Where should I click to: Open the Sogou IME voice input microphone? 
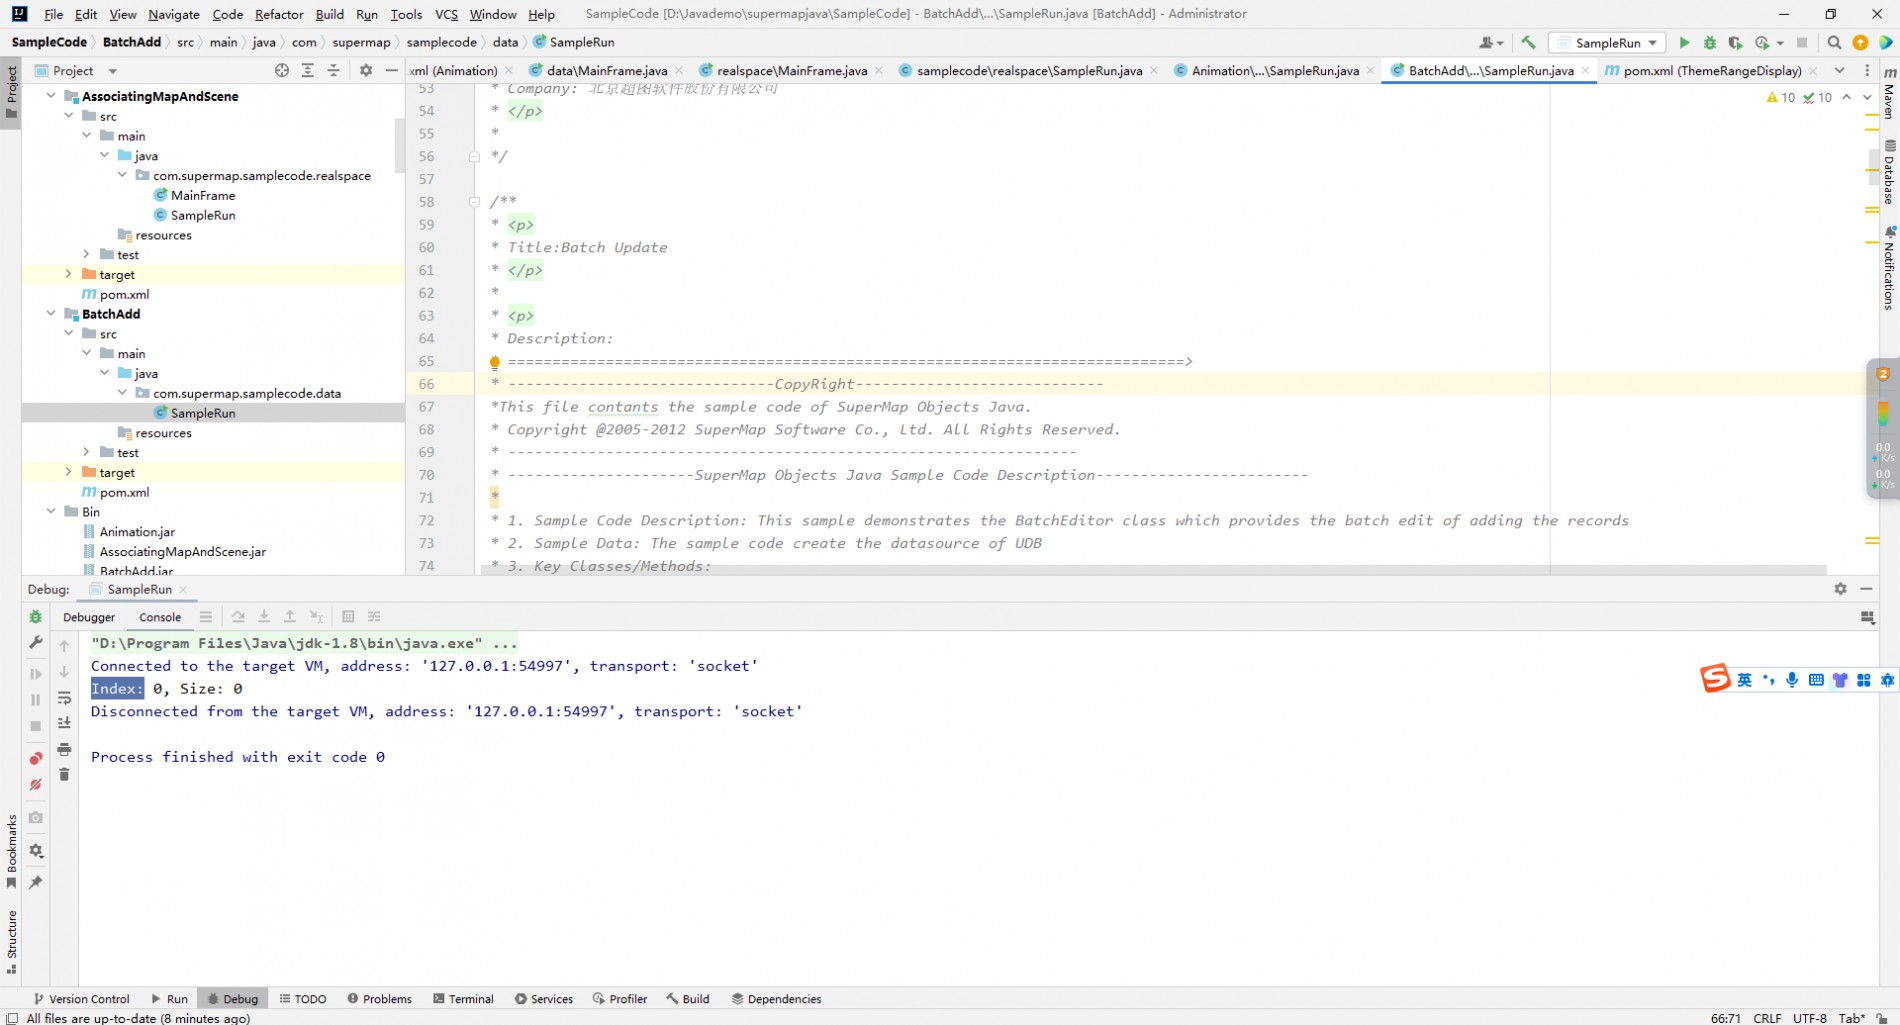coord(1792,680)
